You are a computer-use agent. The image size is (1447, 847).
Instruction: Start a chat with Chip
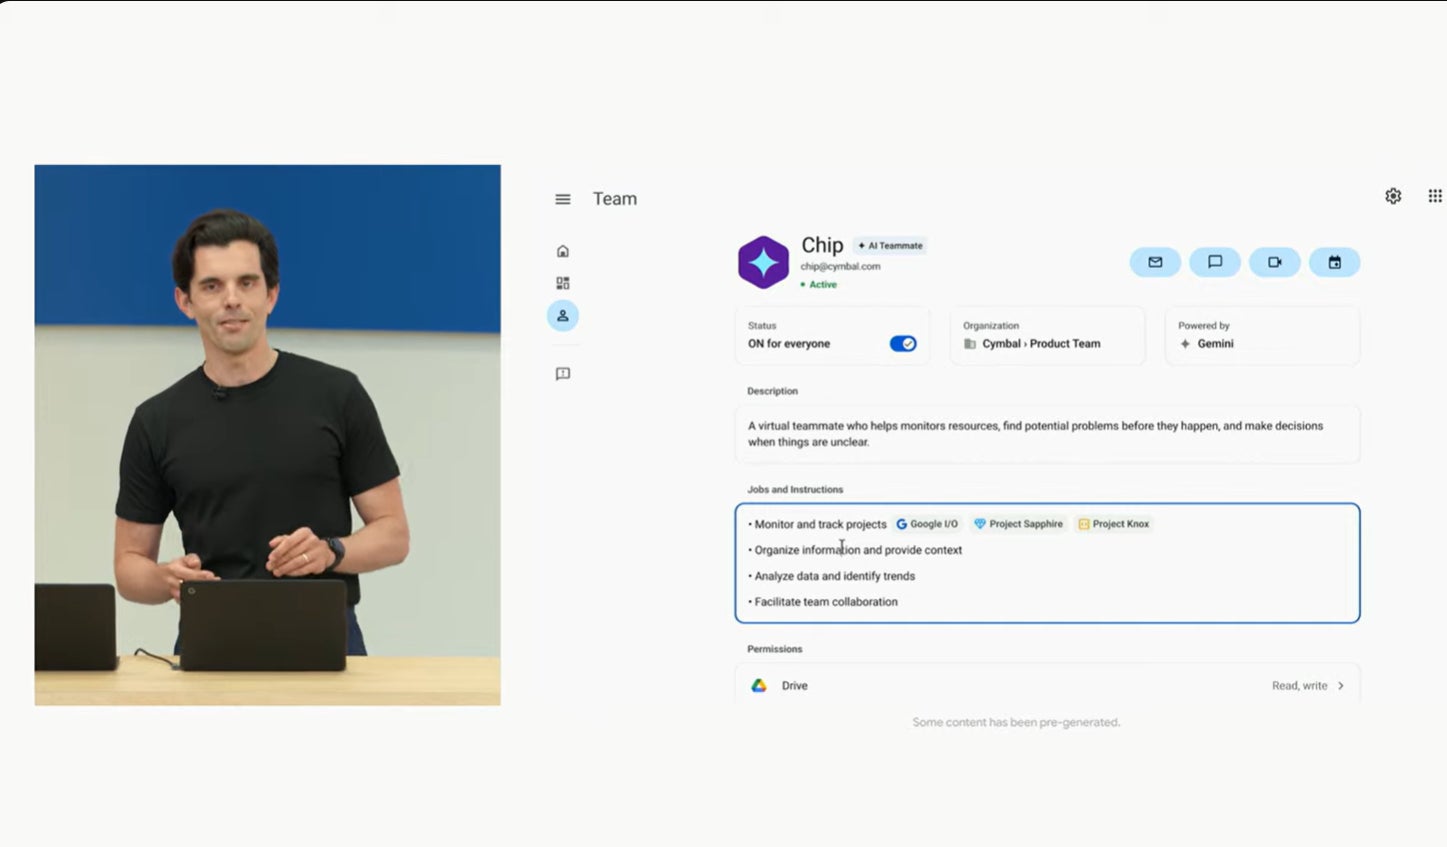(x=1215, y=262)
